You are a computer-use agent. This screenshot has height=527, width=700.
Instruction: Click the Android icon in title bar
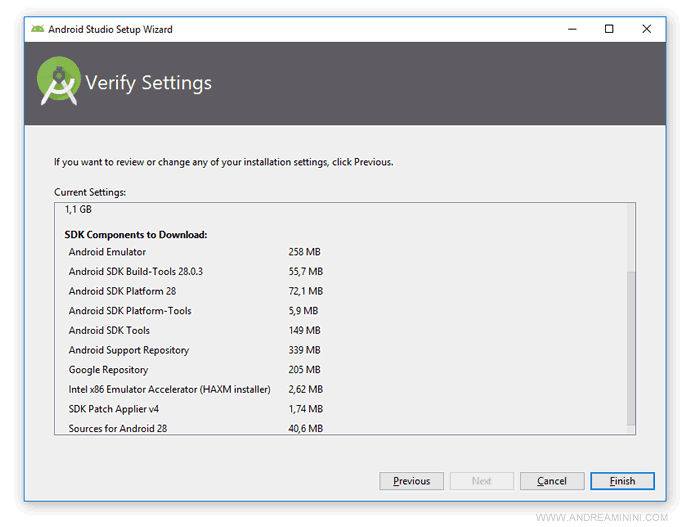pos(38,29)
